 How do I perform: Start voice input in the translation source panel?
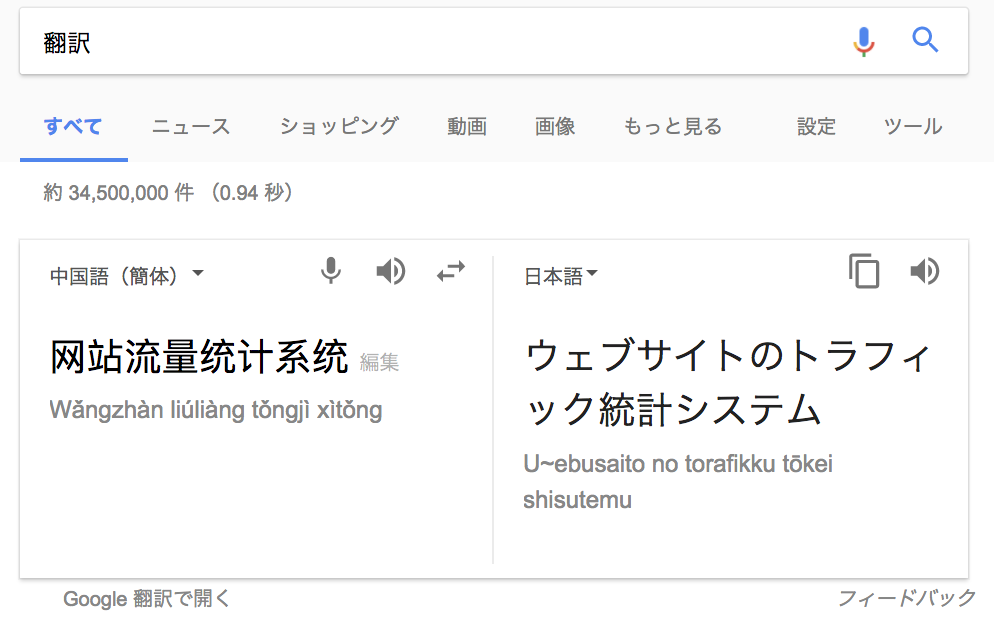[330, 271]
